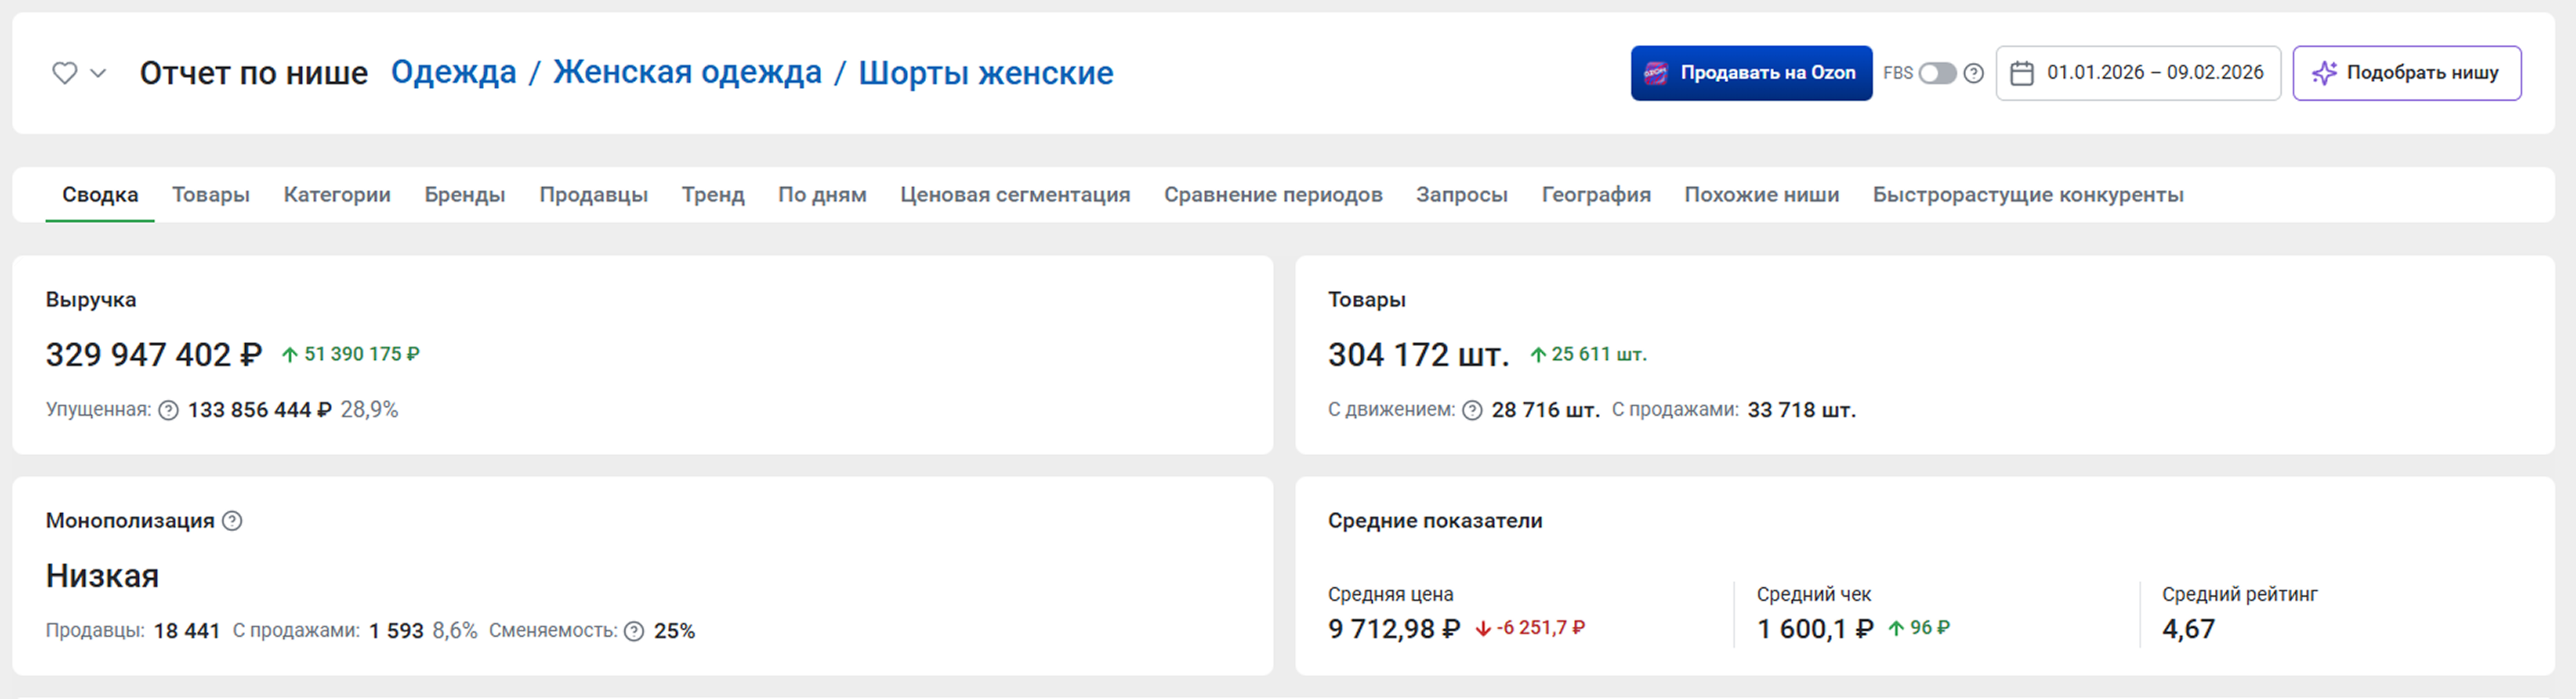Click the heart favorite icon

click(64, 73)
